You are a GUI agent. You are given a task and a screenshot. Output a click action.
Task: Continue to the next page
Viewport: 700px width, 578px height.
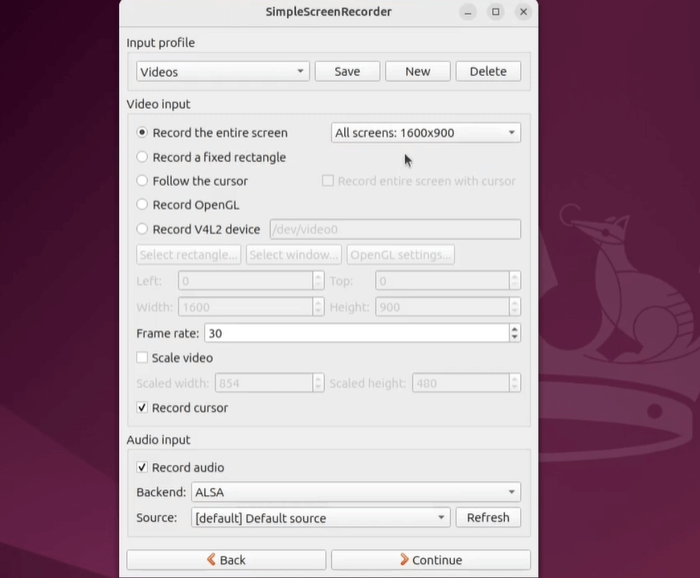click(x=431, y=560)
